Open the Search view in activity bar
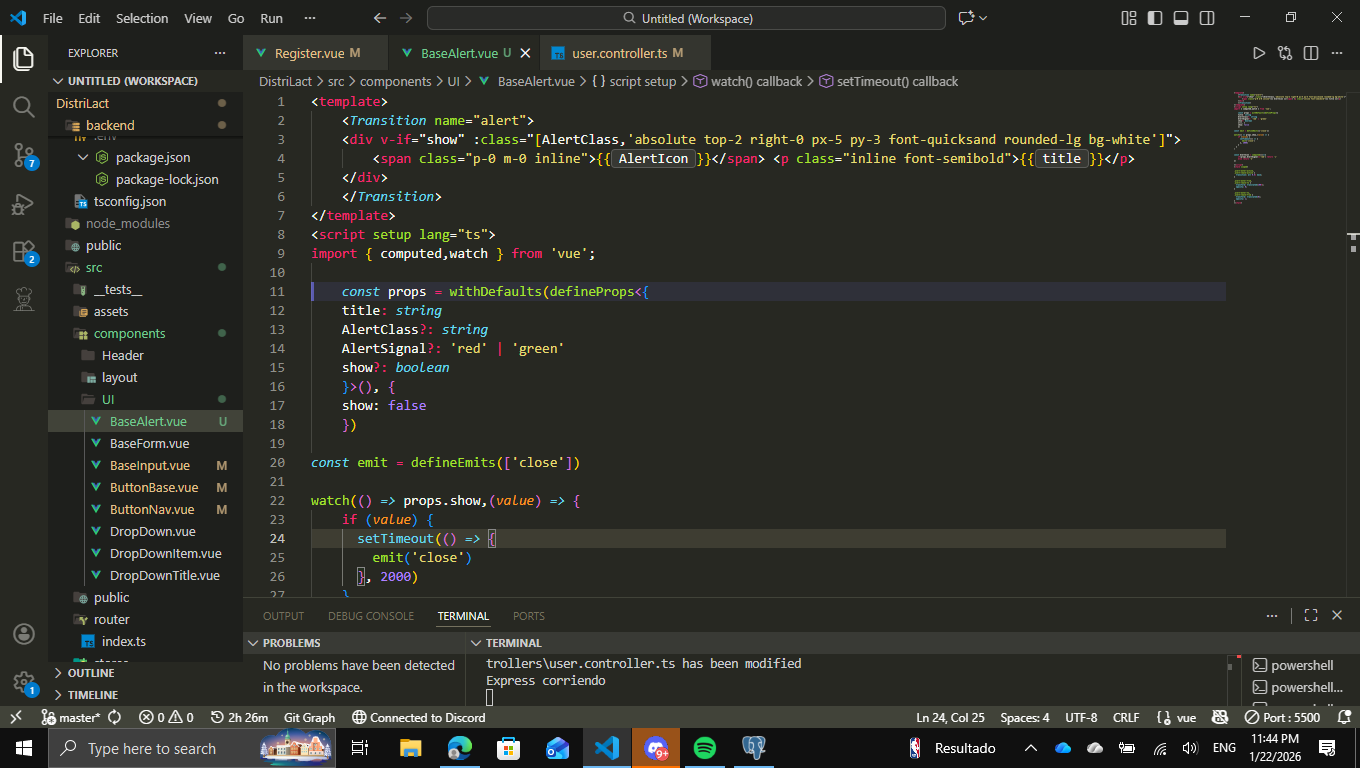 24,107
